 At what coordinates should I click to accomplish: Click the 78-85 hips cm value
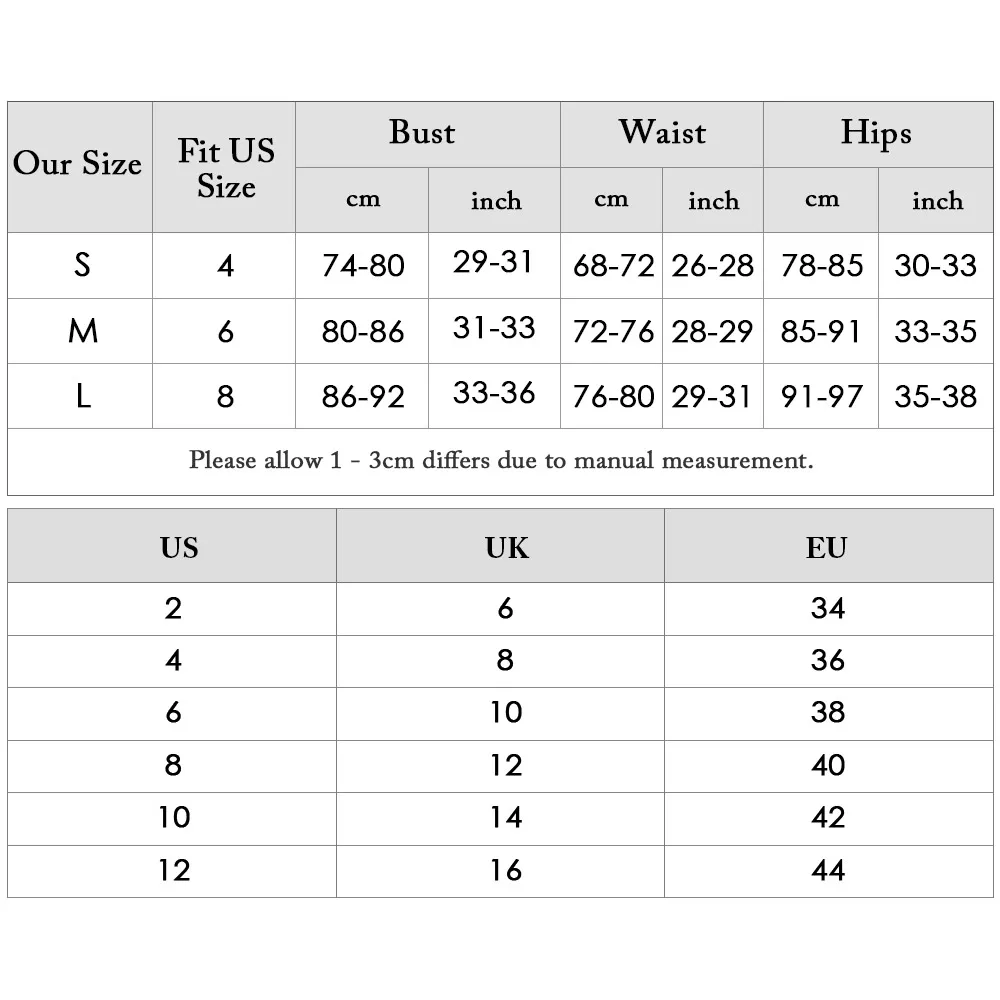click(822, 266)
